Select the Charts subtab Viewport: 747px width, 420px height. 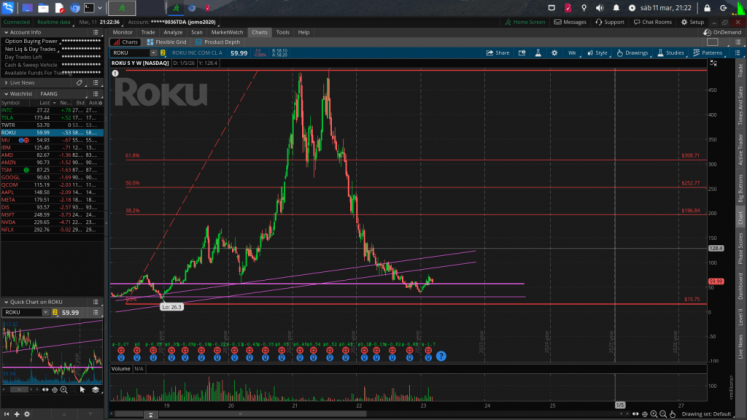[126, 42]
